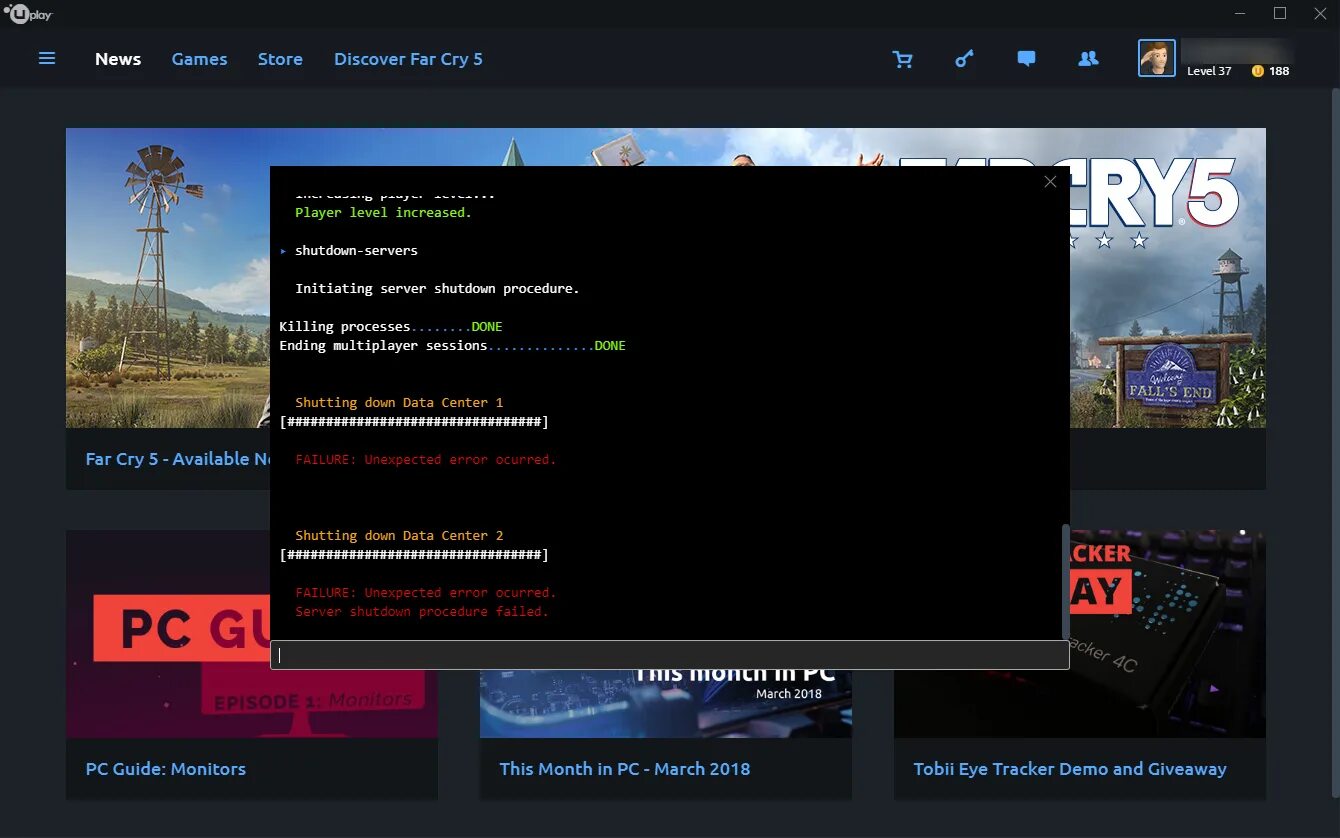Open Discover Far Cry 5 tab

pos(408,59)
